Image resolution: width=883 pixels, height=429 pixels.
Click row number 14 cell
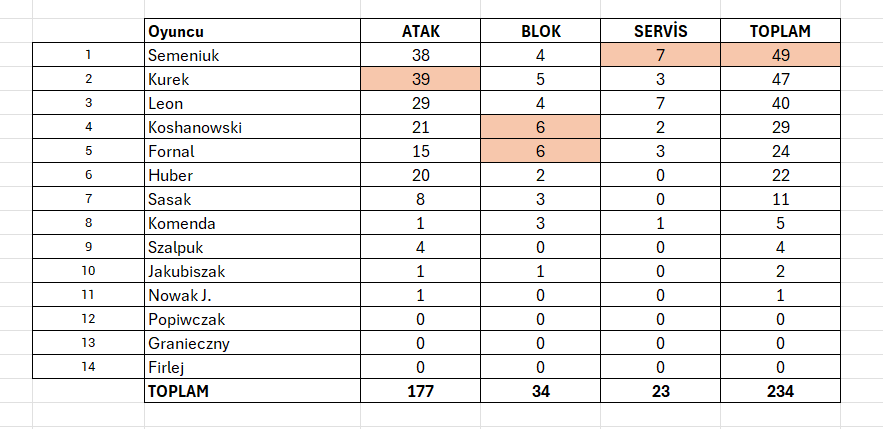pyautogui.click(x=88, y=368)
